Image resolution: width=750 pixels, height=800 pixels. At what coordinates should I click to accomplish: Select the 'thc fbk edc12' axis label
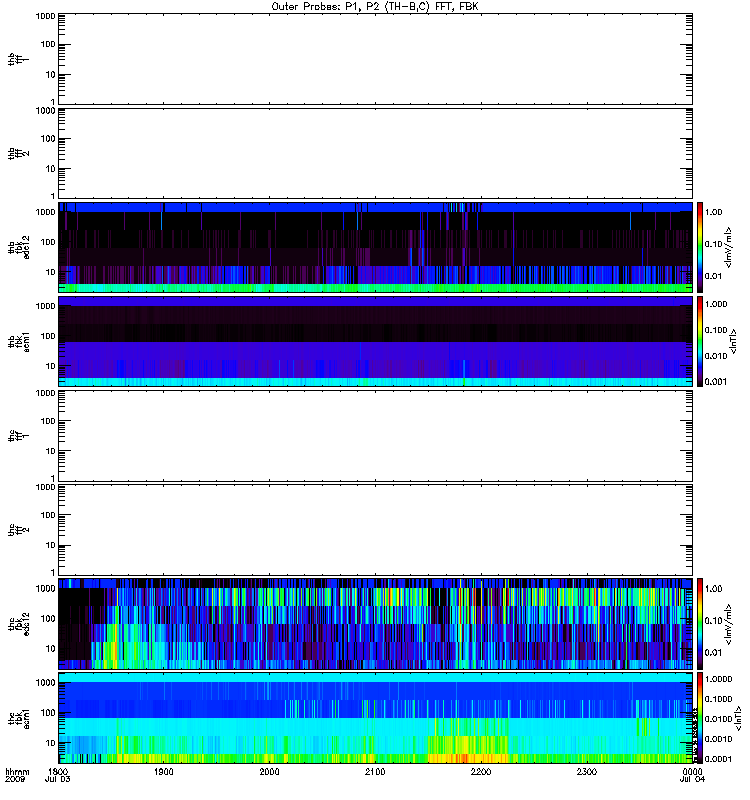(19, 624)
